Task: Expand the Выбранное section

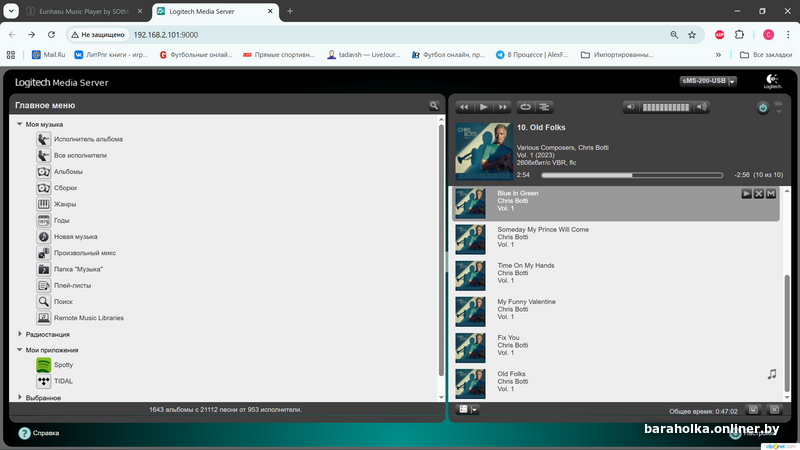Action: pos(19,397)
